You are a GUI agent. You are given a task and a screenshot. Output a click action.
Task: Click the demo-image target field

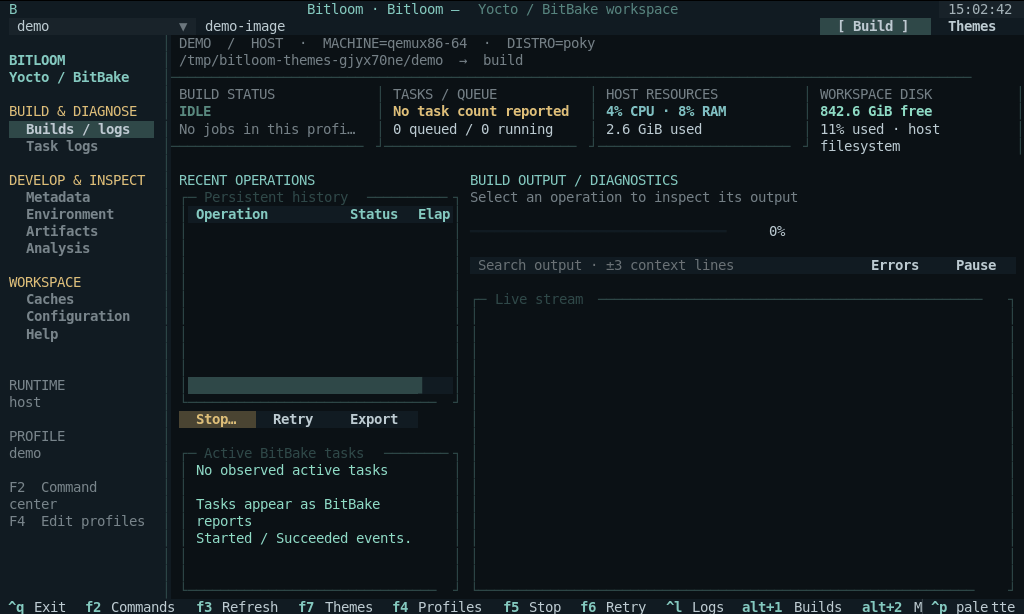tap(245, 26)
